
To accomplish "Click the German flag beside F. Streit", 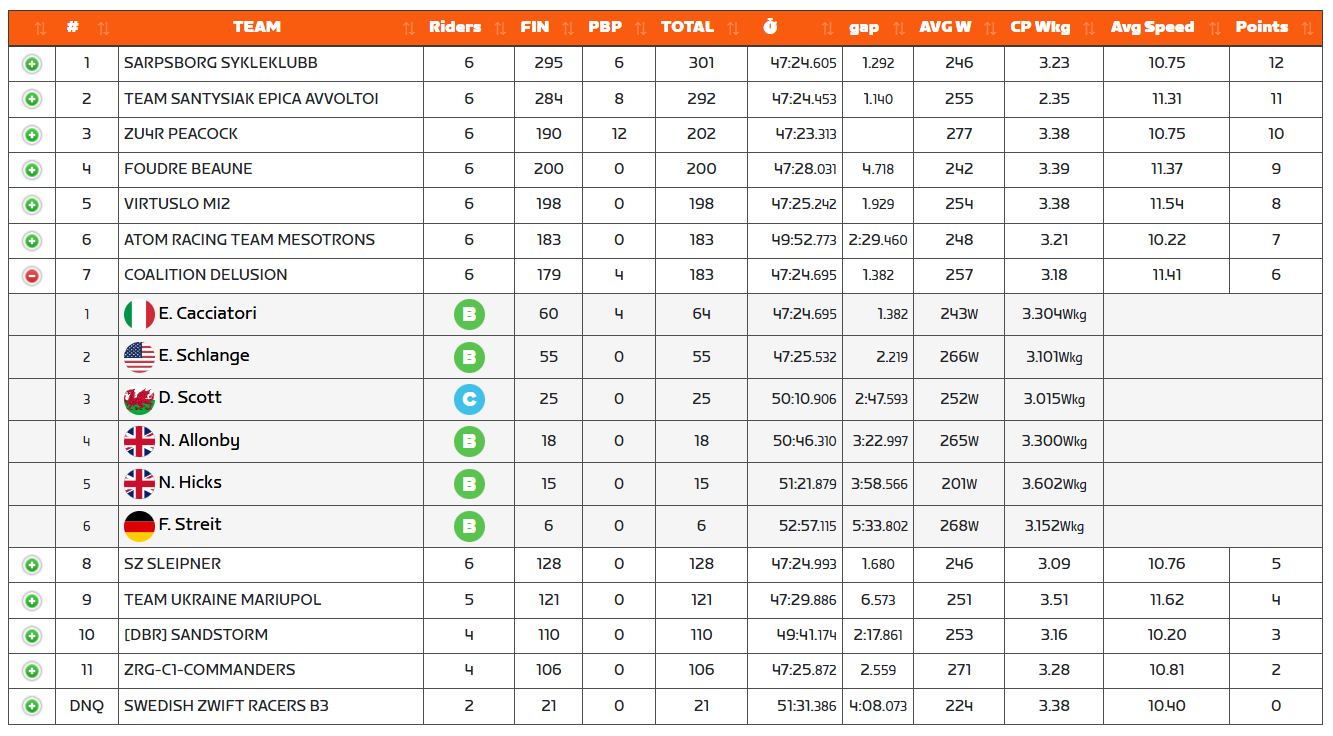I will tap(139, 525).
